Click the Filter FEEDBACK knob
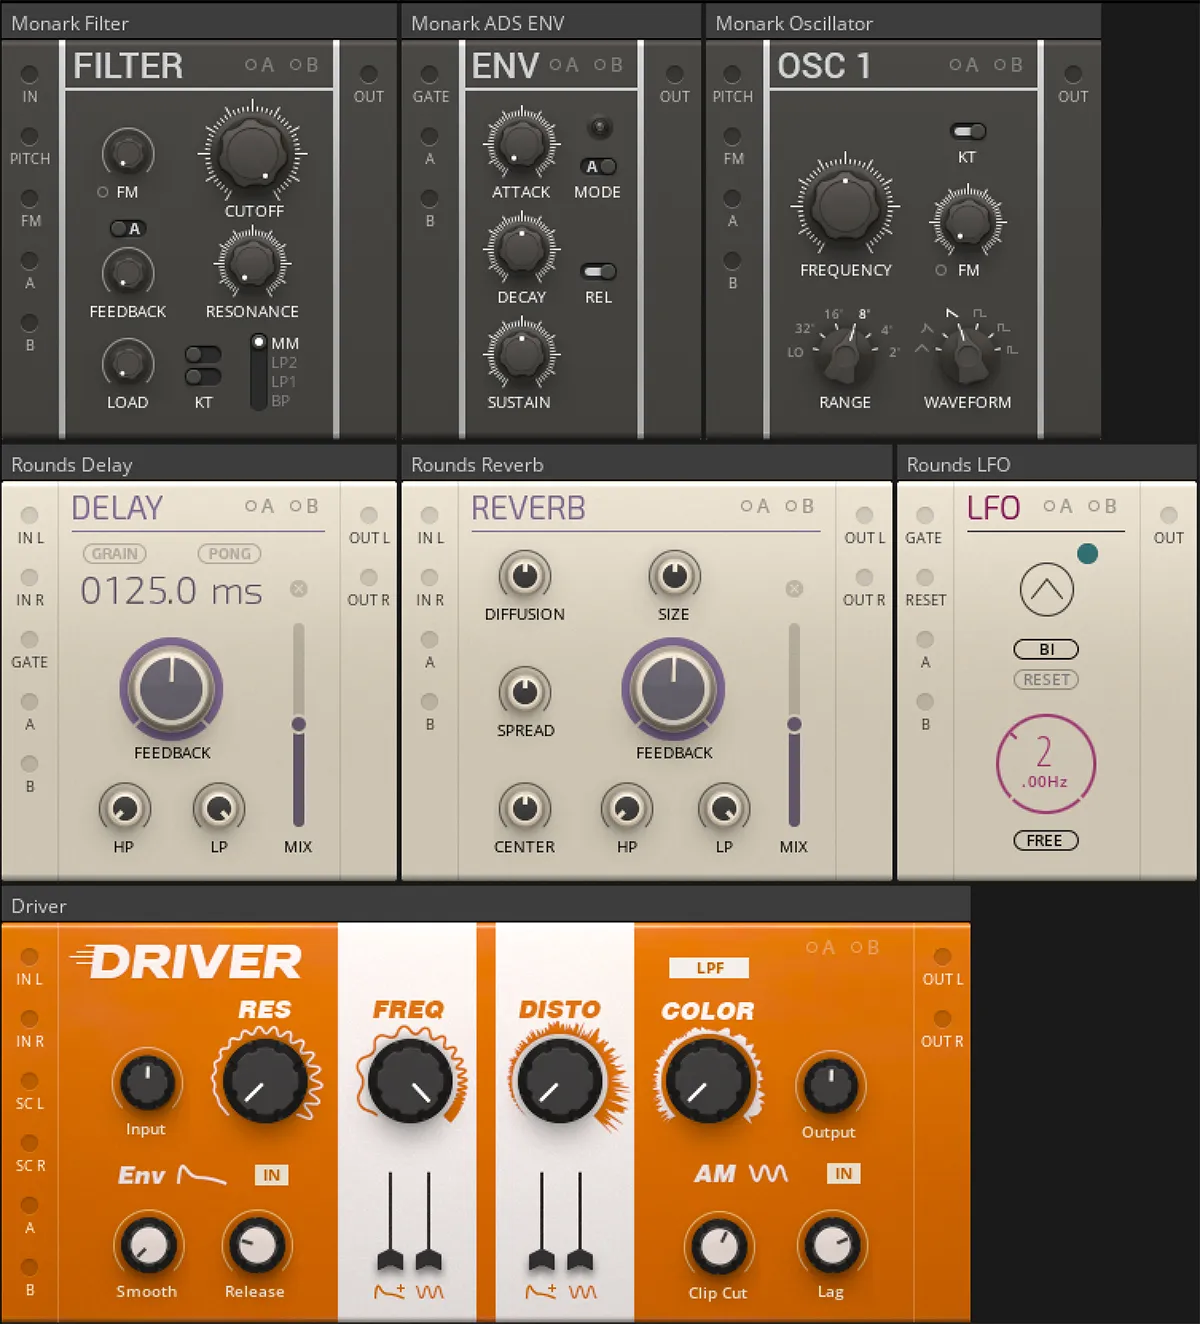The image size is (1200, 1324). pyautogui.click(x=127, y=271)
